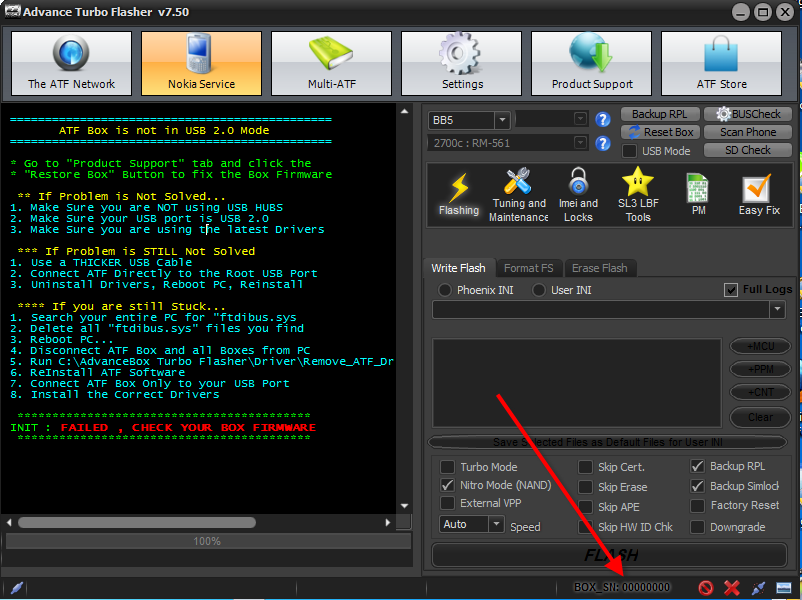Enable External VPP checkbox
This screenshot has width=802, height=600.
pos(448,503)
